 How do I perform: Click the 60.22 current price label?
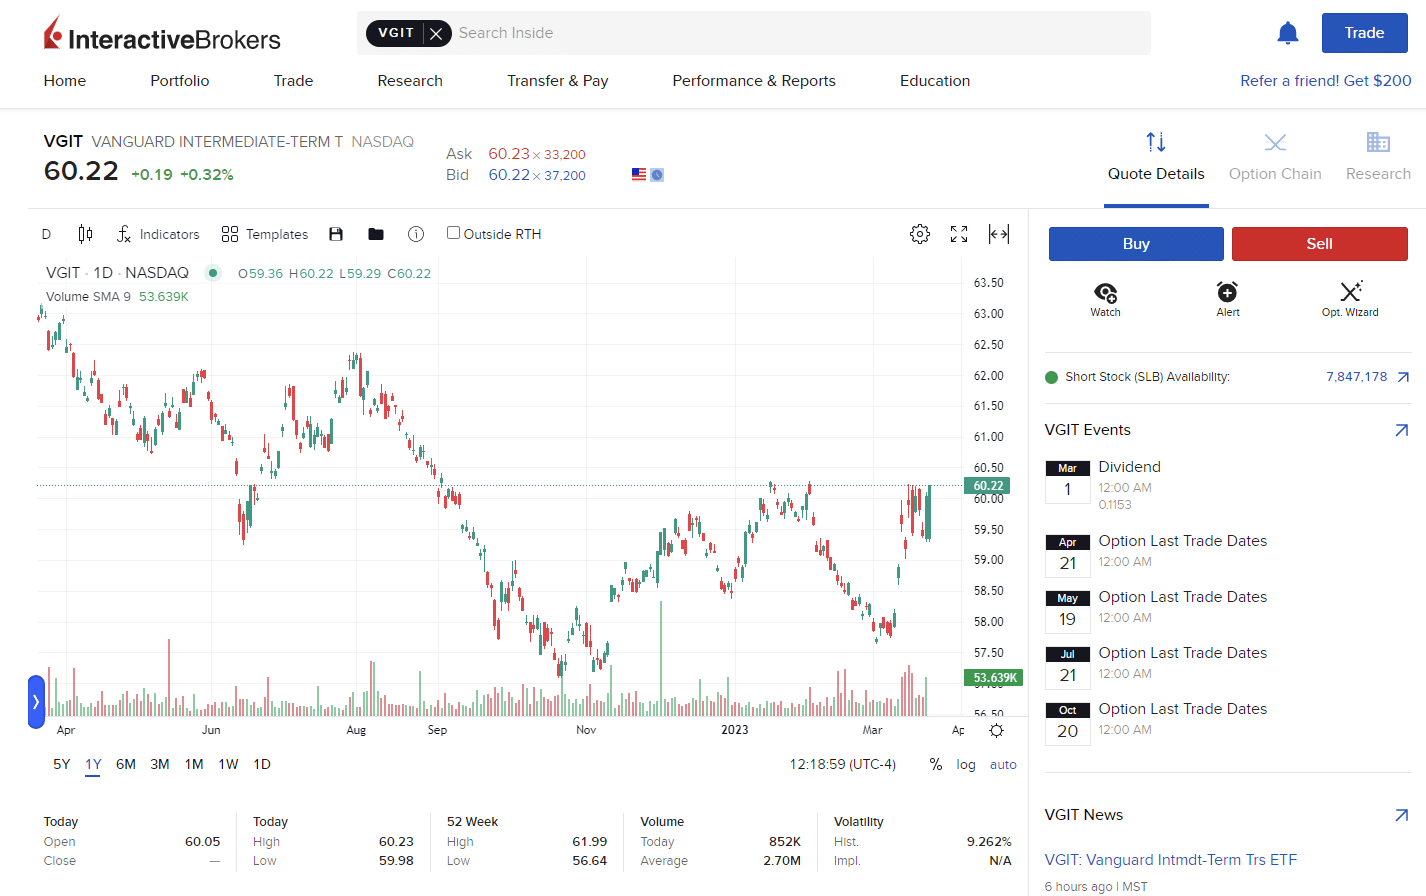987,486
